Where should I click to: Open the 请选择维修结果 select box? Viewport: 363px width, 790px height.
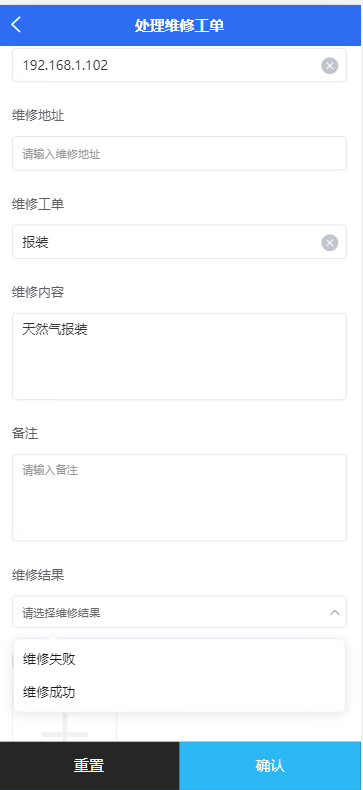click(179, 612)
